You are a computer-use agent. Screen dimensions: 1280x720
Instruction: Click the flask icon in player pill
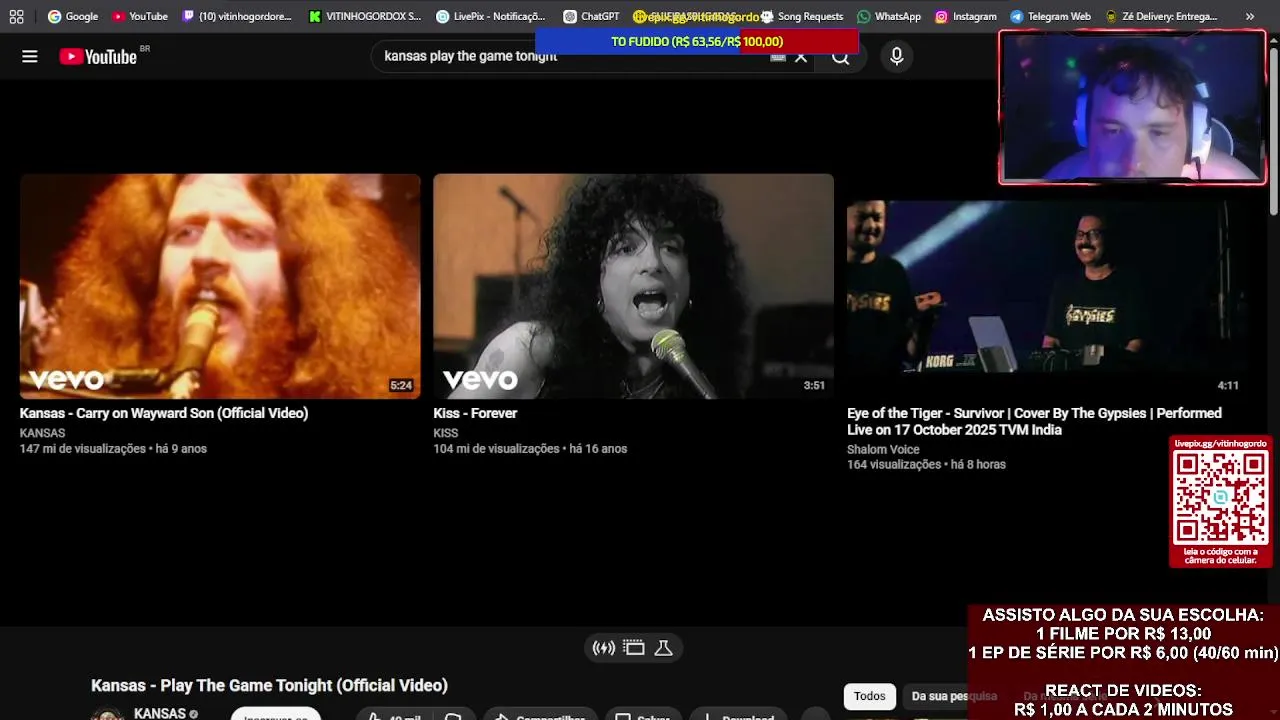click(663, 648)
